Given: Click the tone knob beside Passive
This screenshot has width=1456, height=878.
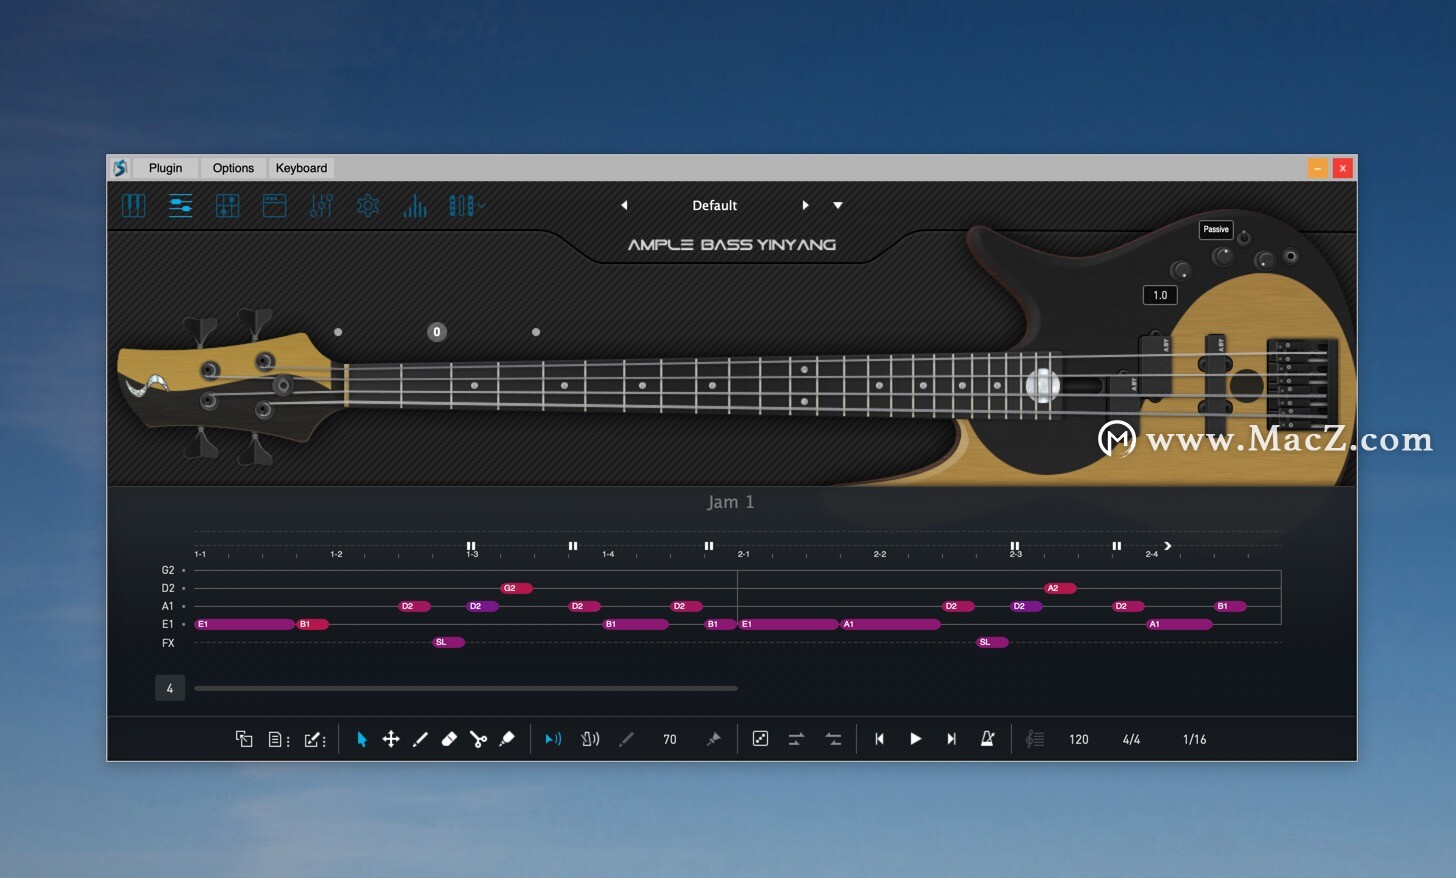Looking at the screenshot, I should [x=1244, y=238].
